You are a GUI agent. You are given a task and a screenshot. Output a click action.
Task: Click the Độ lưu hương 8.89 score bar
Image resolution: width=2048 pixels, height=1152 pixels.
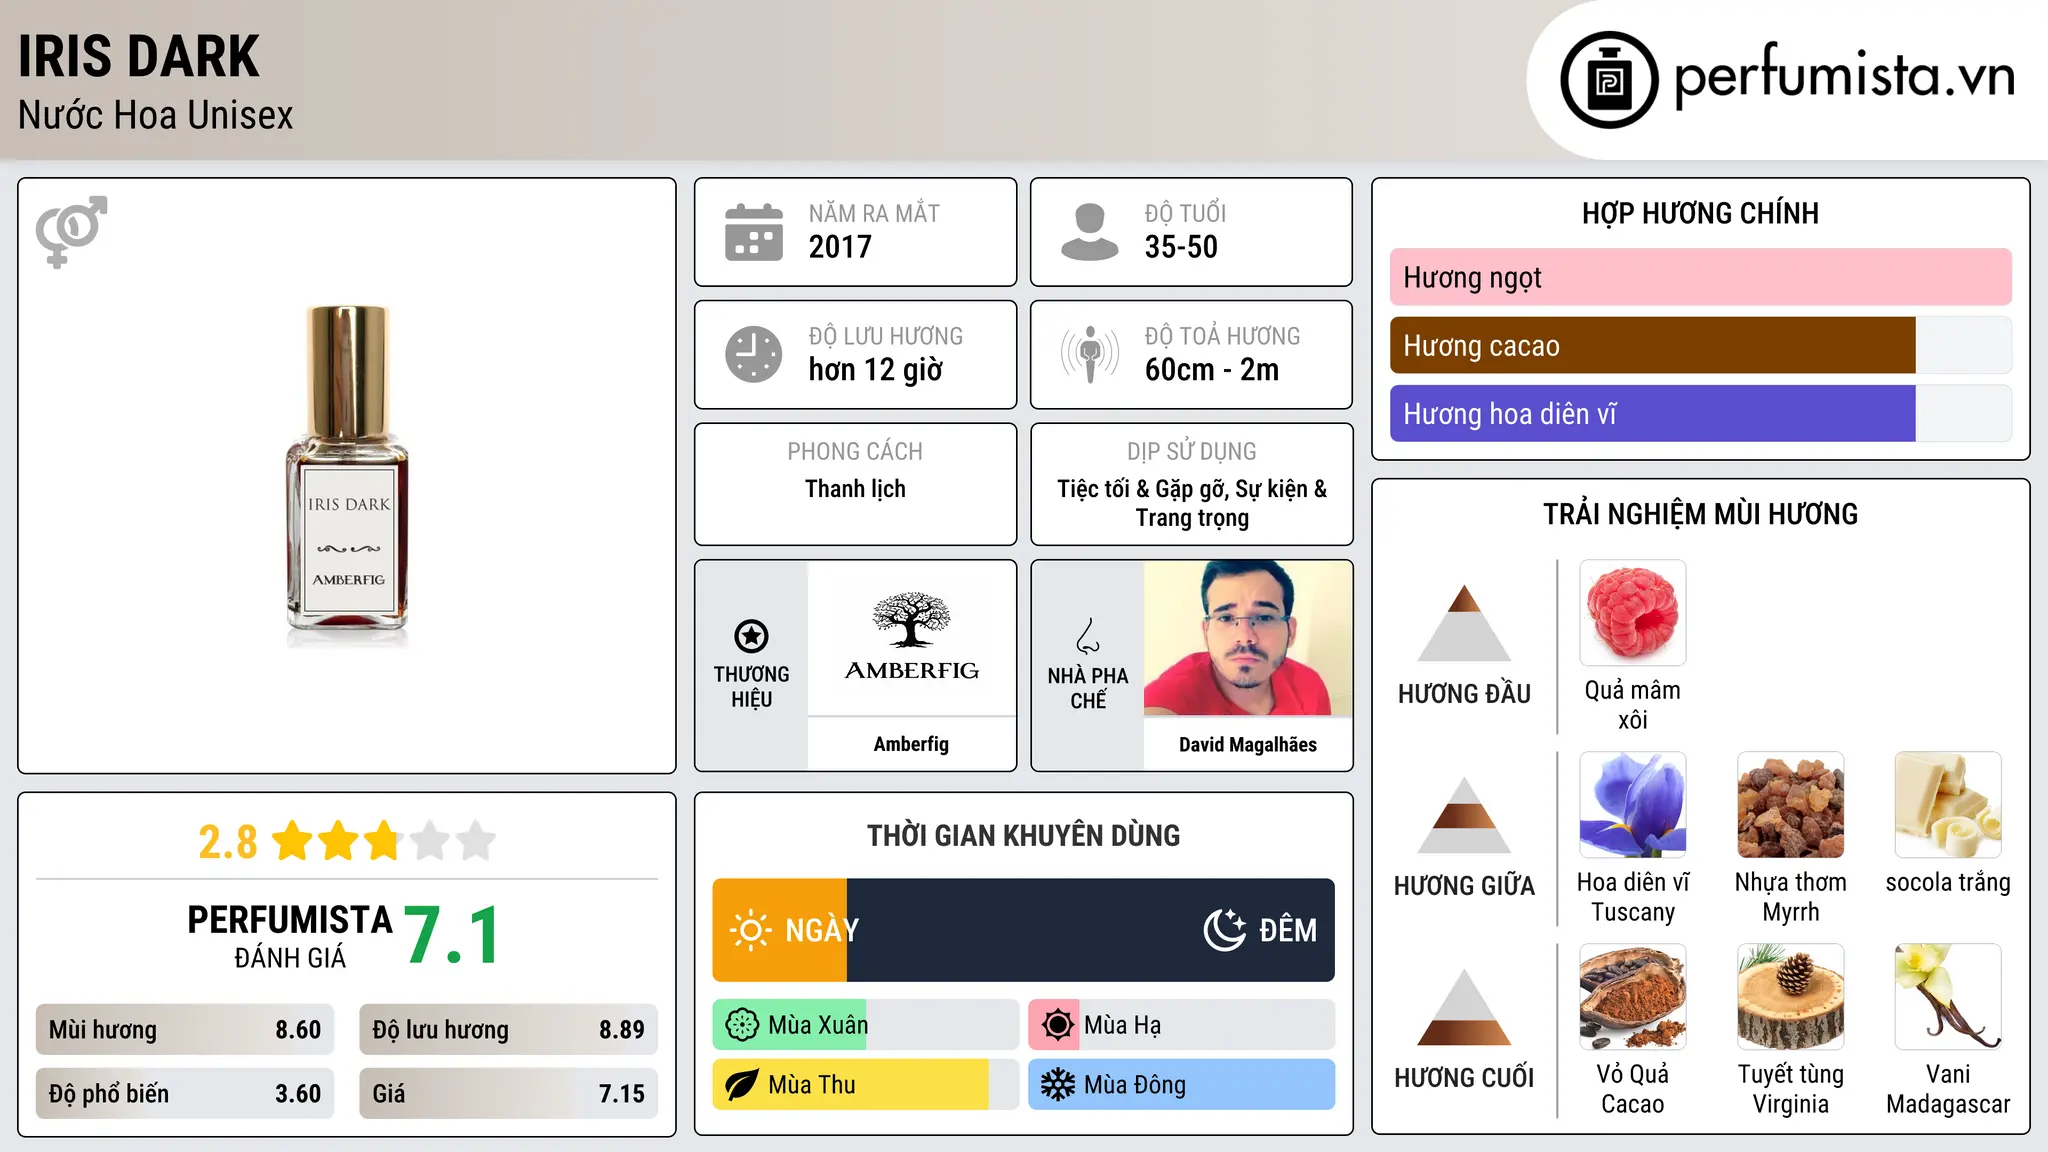click(508, 1030)
